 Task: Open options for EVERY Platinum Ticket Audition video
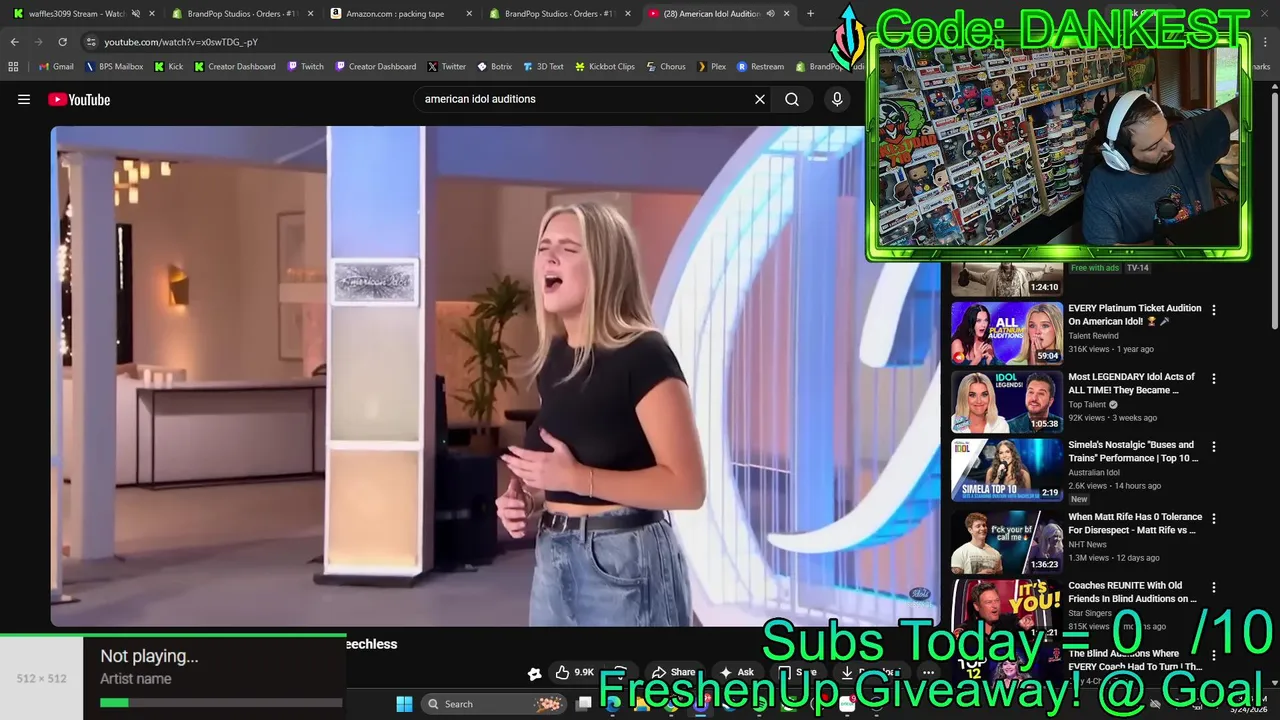1214,310
